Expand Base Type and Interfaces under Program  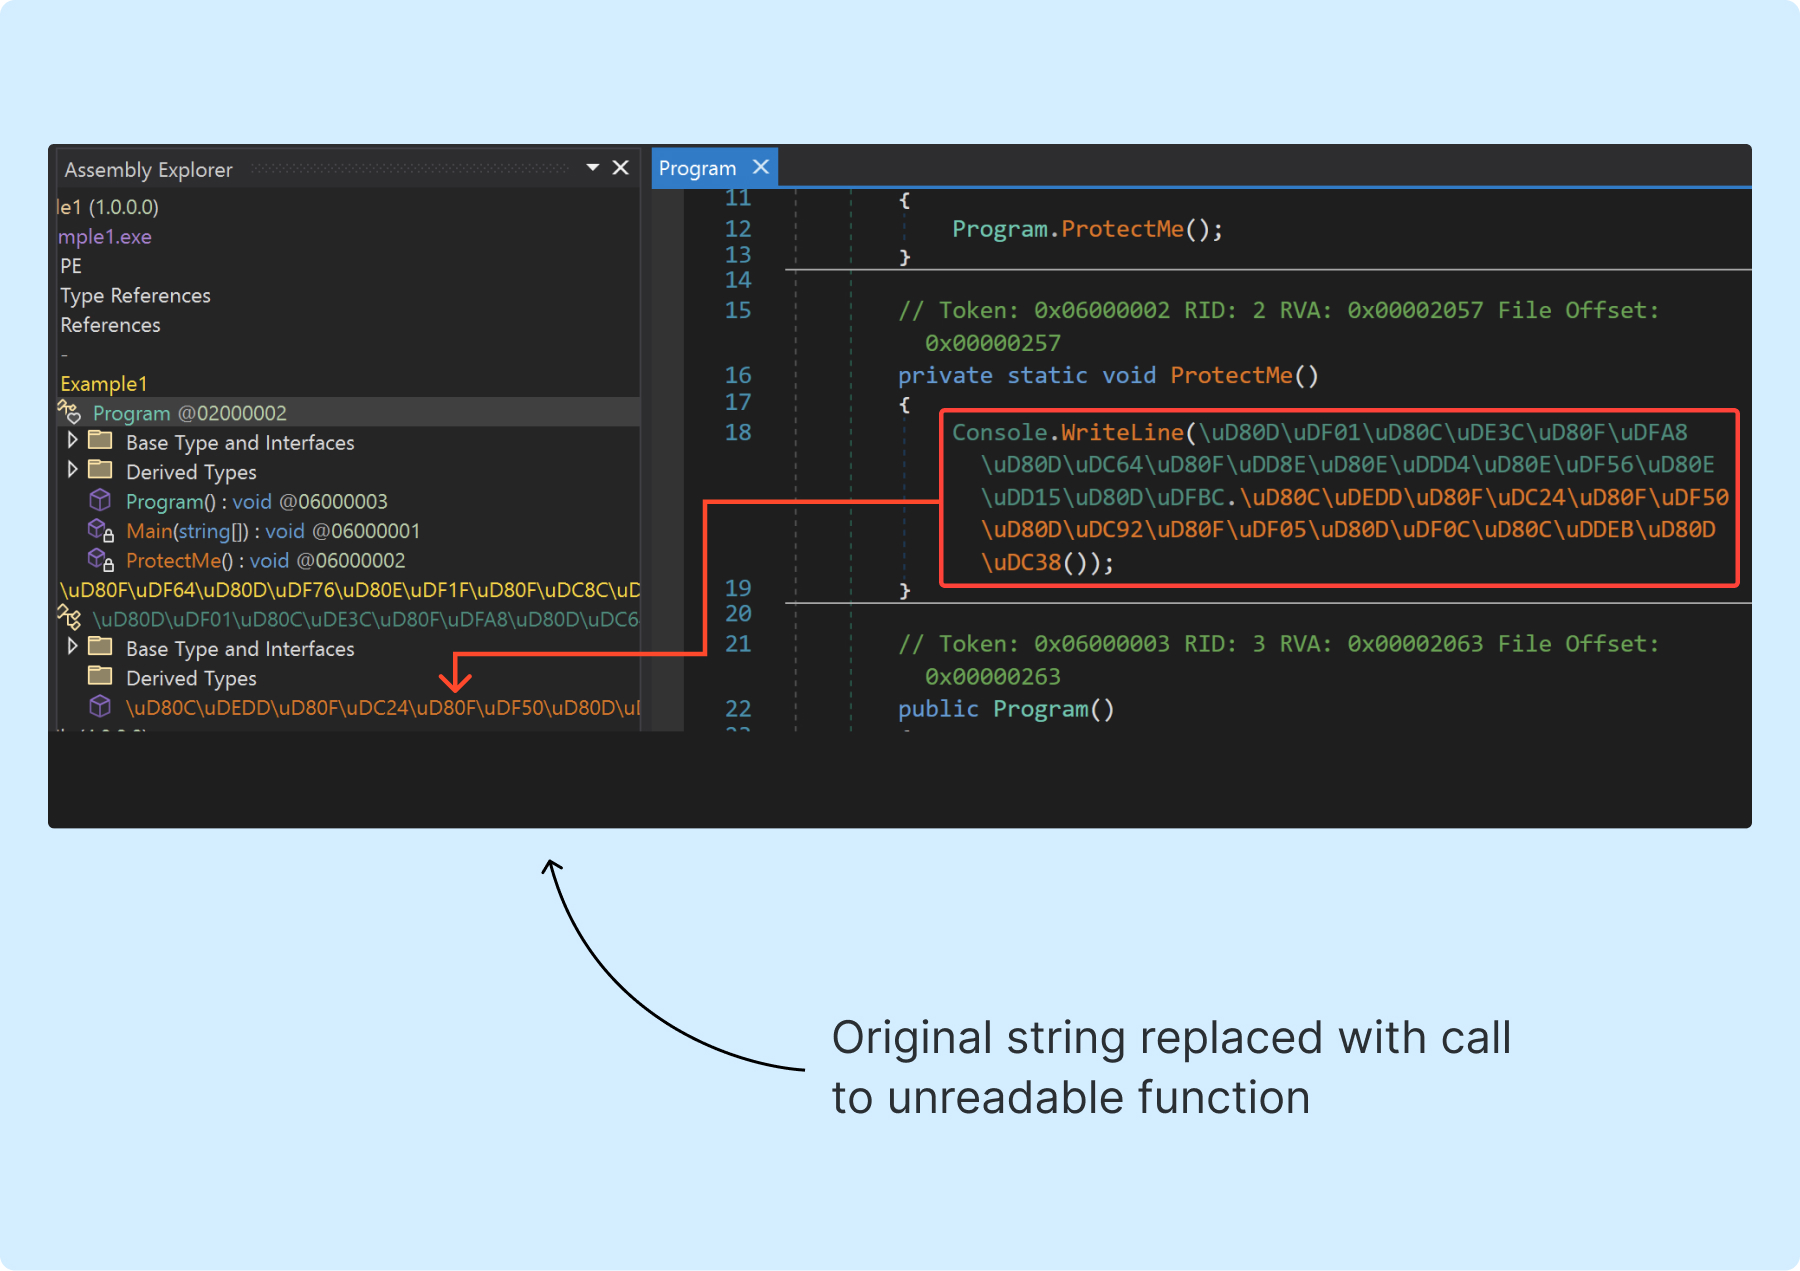[72, 441]
